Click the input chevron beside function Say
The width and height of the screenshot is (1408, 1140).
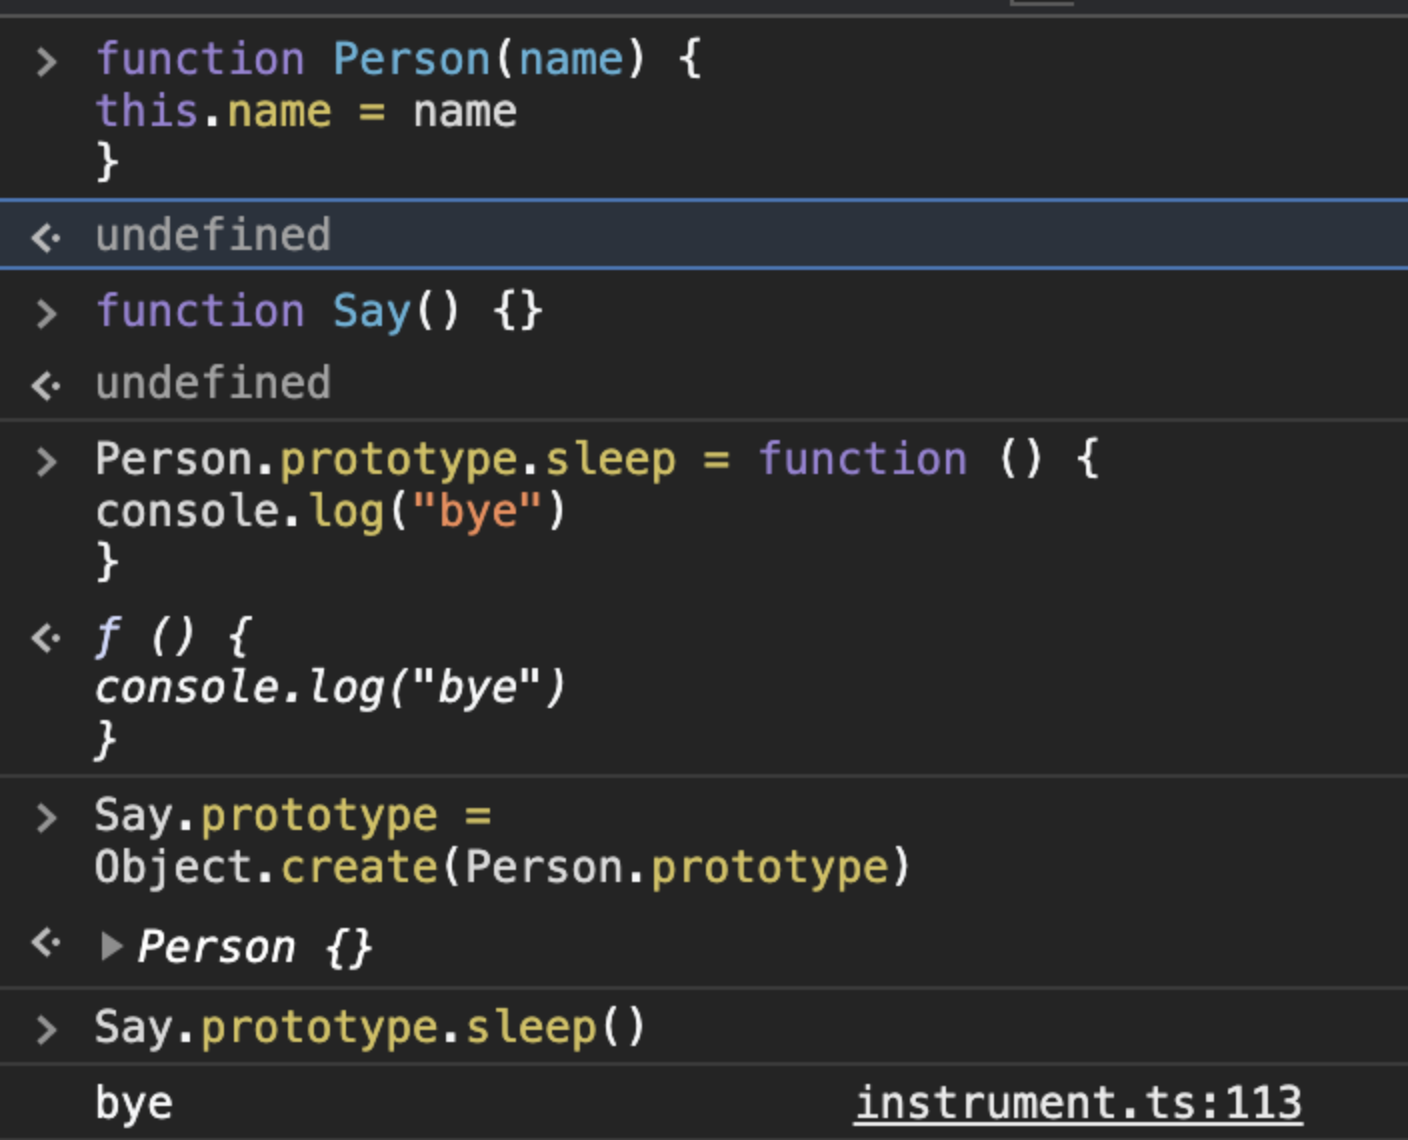tap(46, 313)
